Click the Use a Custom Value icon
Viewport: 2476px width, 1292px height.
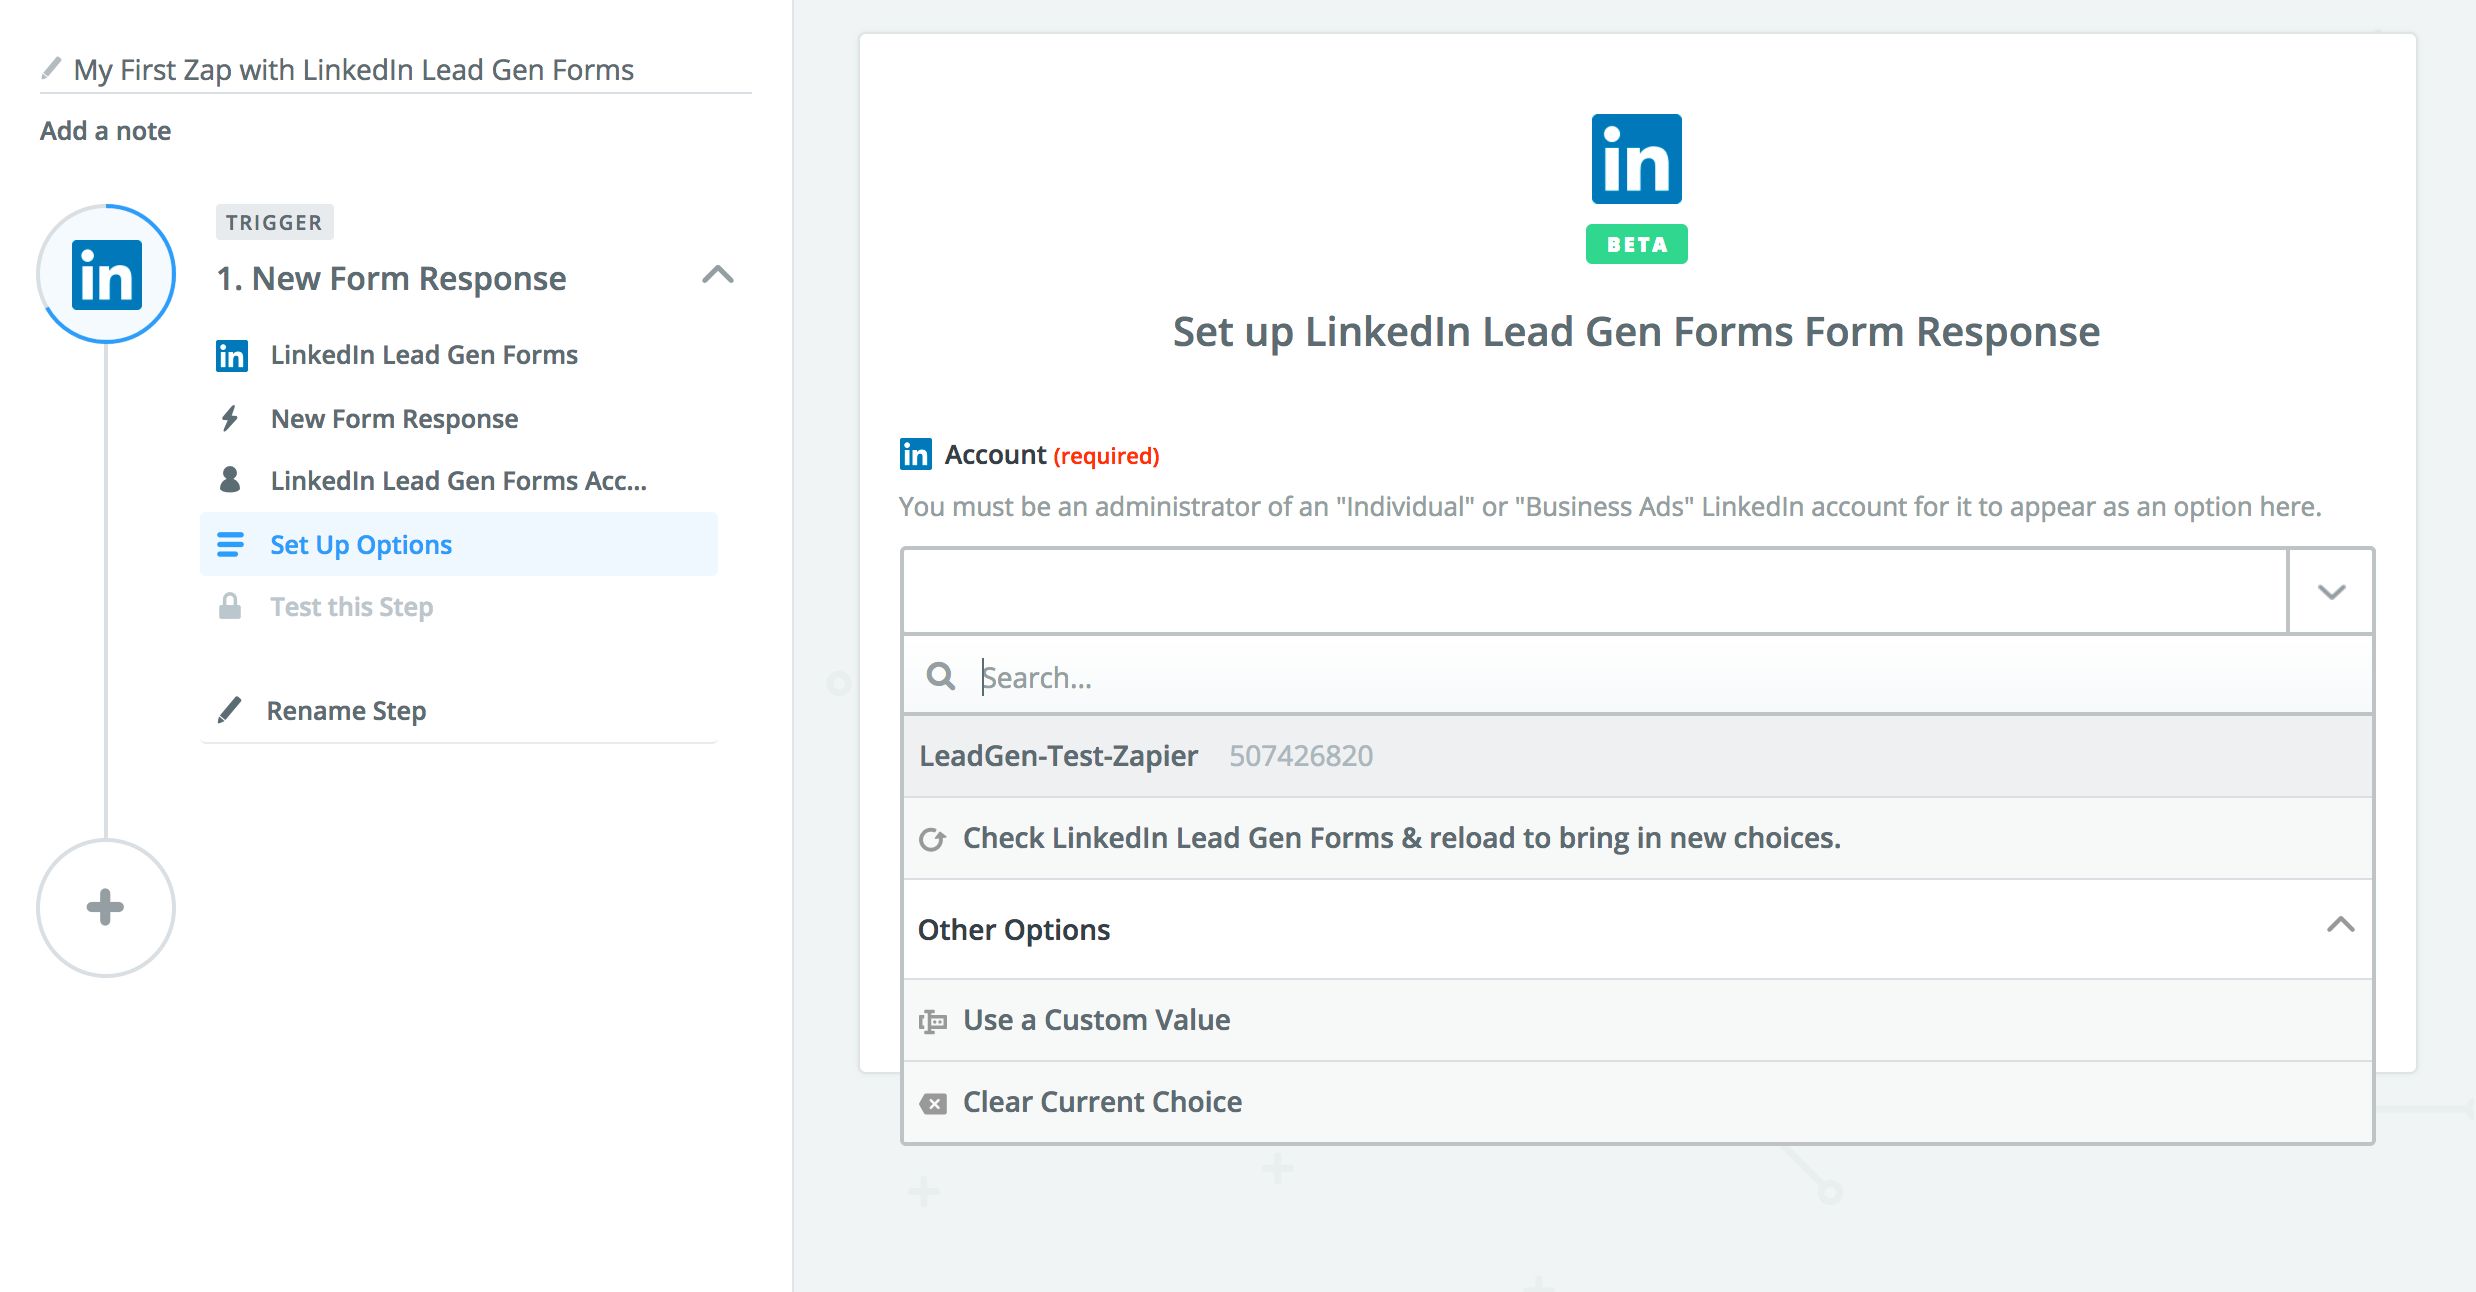933,1021
